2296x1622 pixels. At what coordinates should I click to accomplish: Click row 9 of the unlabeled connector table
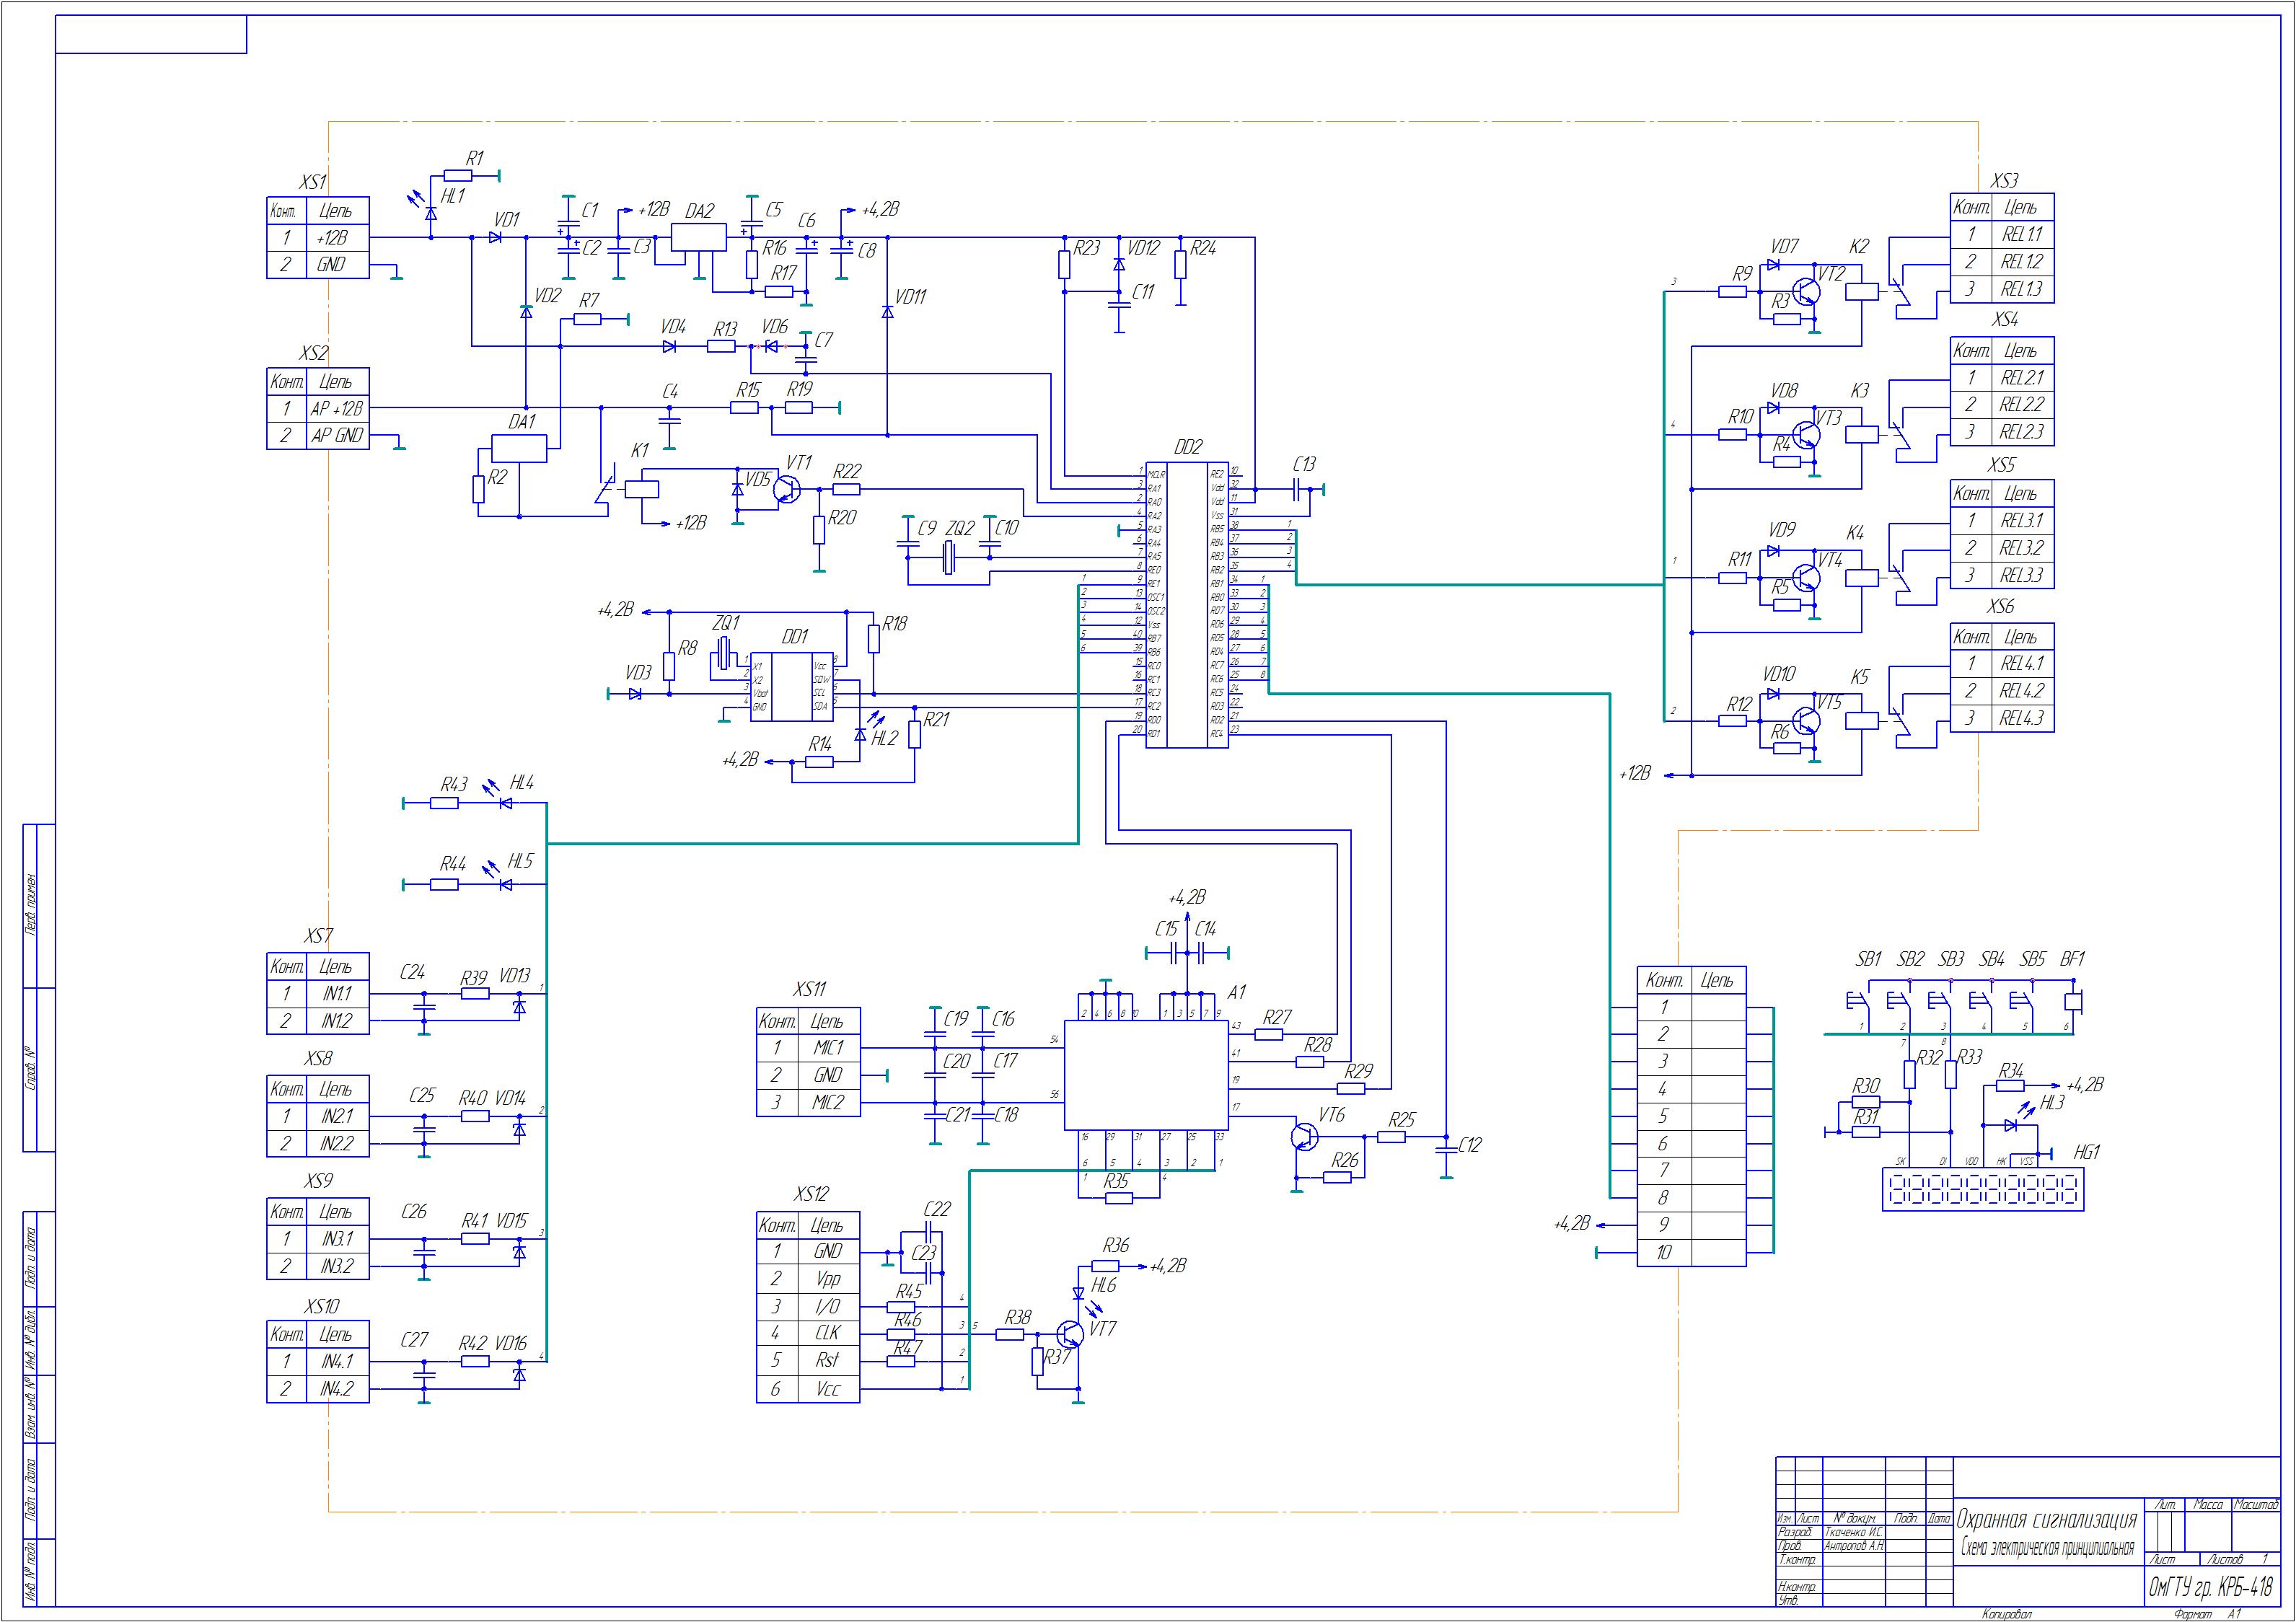(1692, 1225)
